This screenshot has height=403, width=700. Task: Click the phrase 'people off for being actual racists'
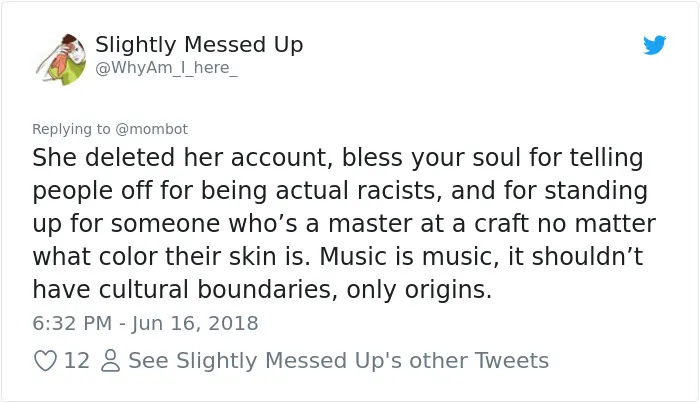[237, 191]
